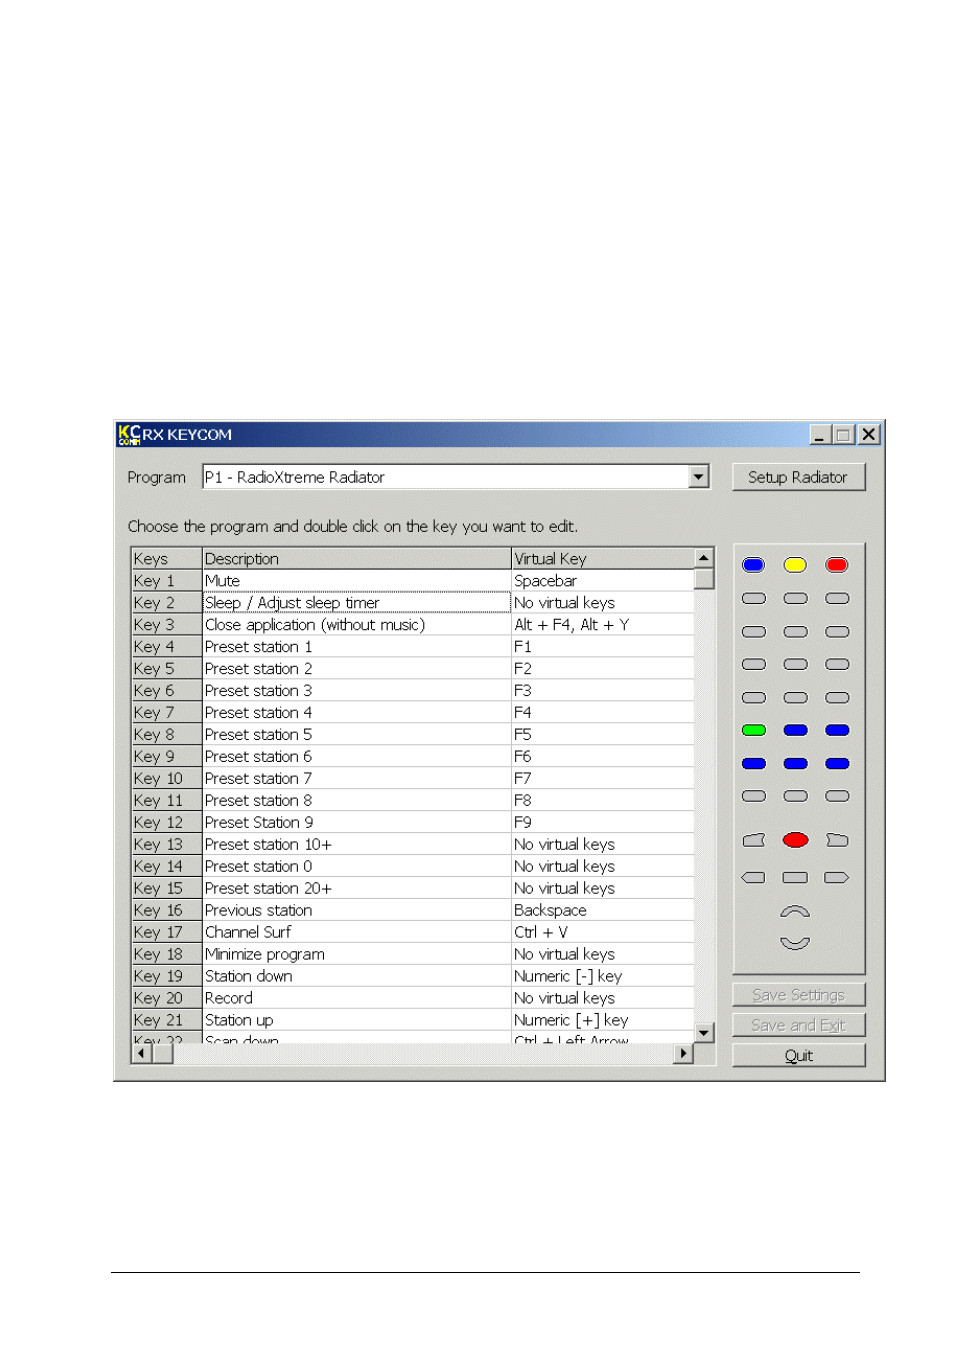
Task: Select the 'Preset Station 9' description
Action: coord(356,823)
